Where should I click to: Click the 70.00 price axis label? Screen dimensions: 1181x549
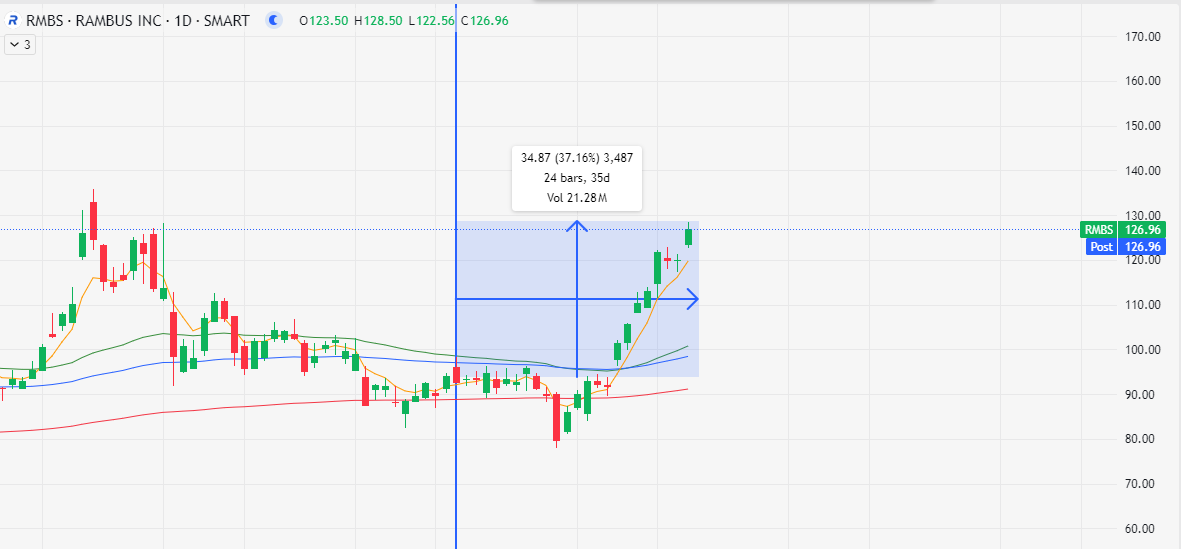tap(1142, 484)
